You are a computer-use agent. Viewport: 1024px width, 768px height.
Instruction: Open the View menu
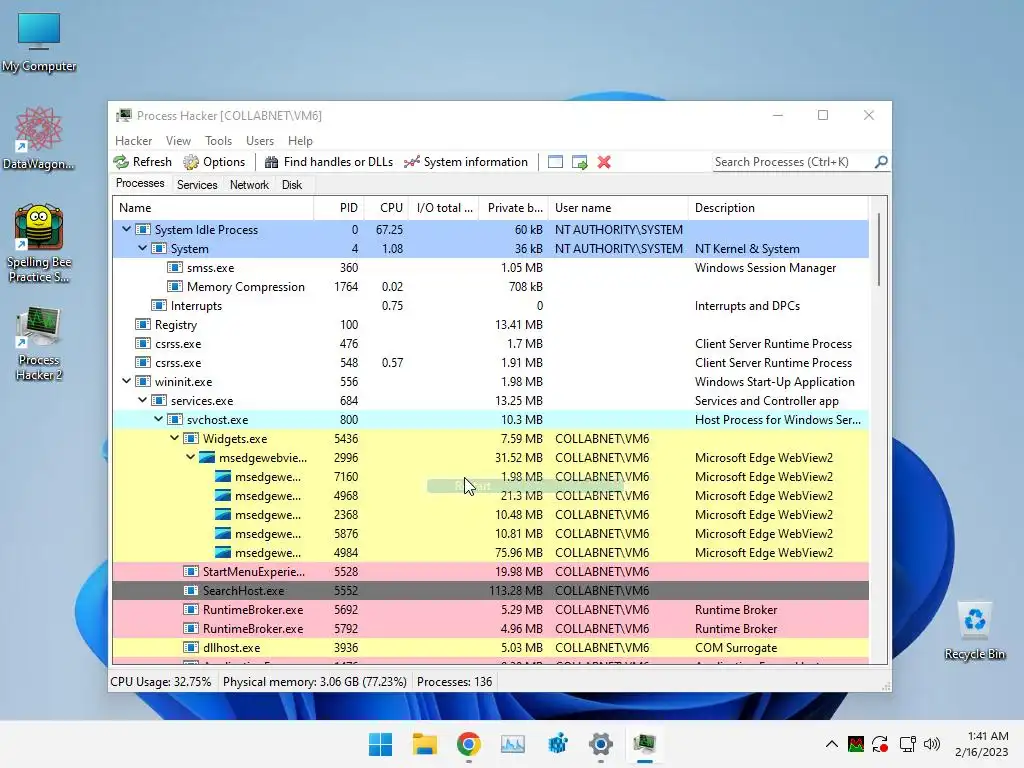[x=178, y=140]
